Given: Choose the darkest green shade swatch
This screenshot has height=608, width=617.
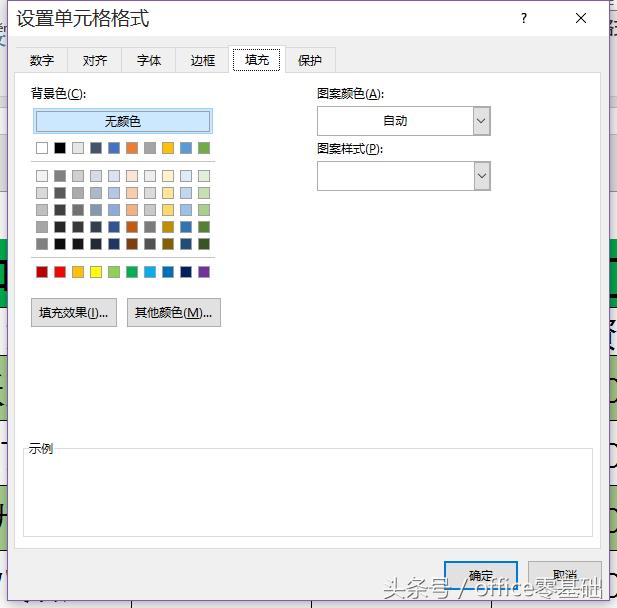Looking at the screenshot, I should (204, 244).
